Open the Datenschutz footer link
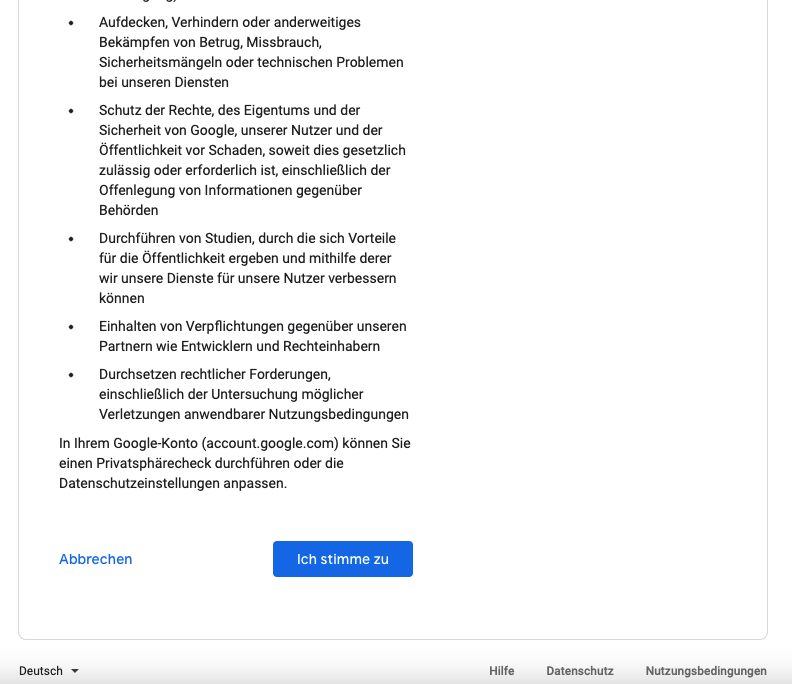The image size is (792, 684). click(580, 671)
